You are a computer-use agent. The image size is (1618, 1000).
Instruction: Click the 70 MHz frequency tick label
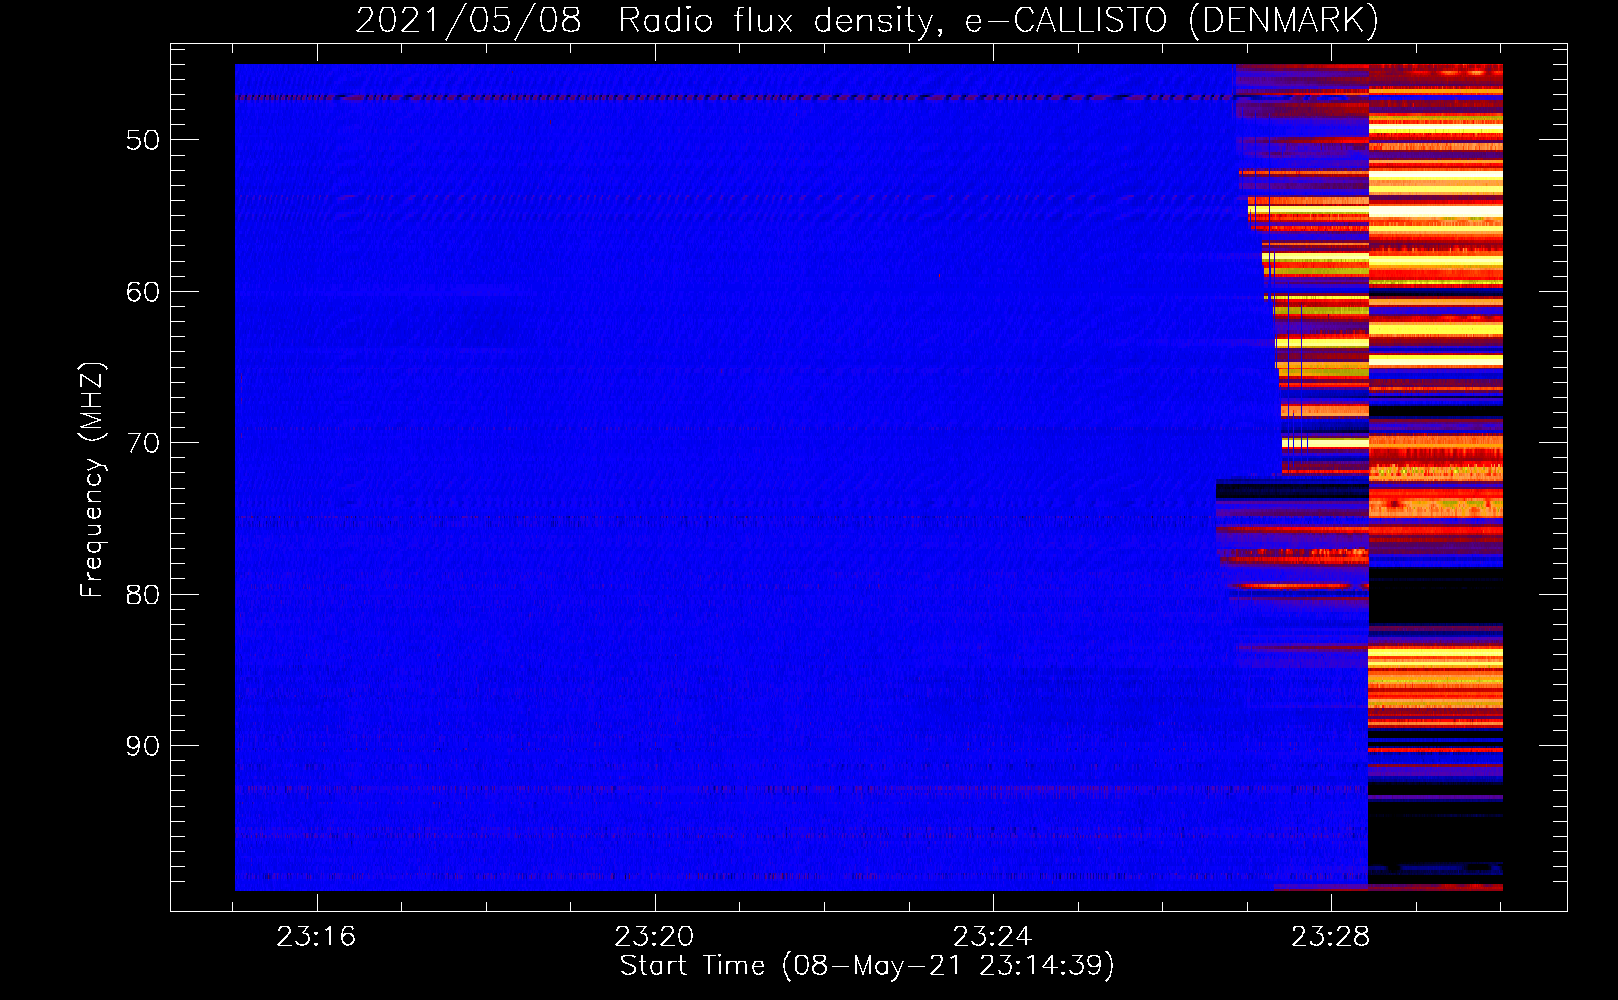(143, 443)
